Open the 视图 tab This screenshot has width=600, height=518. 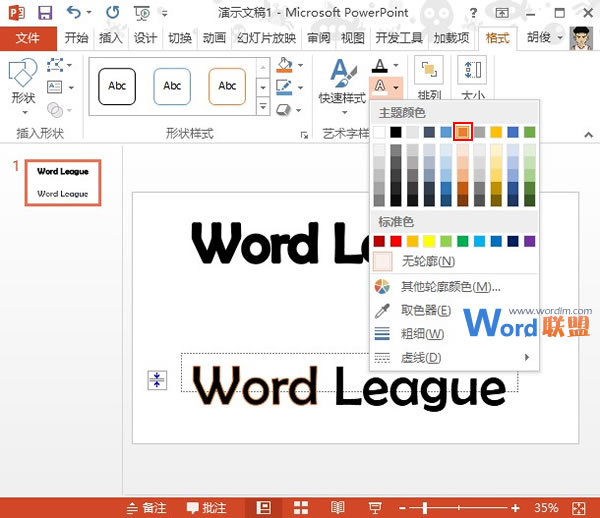tap(352, 38)
